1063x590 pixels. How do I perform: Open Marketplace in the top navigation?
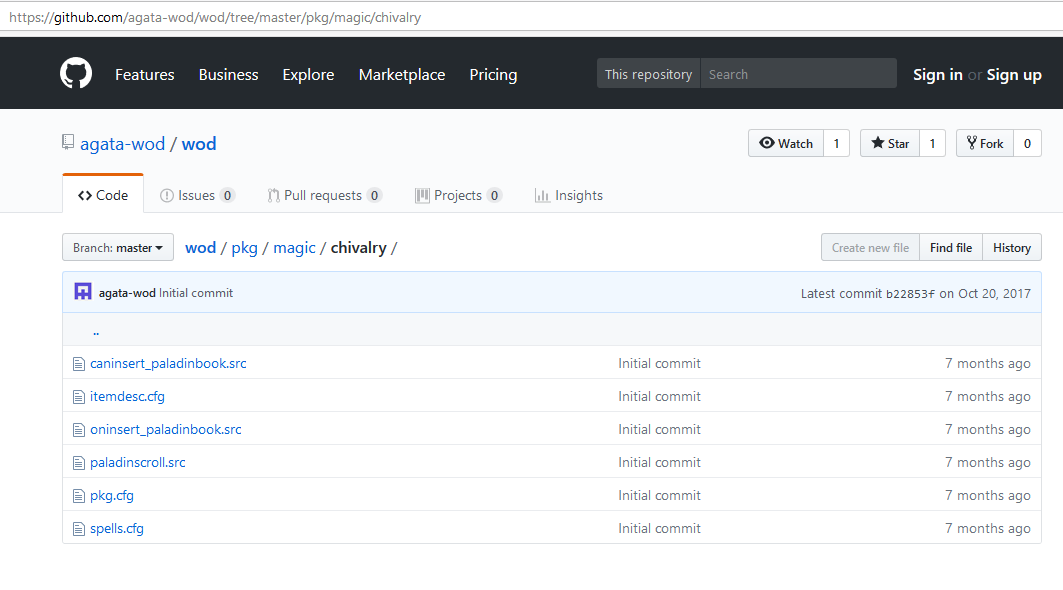(x=402, y=75)
